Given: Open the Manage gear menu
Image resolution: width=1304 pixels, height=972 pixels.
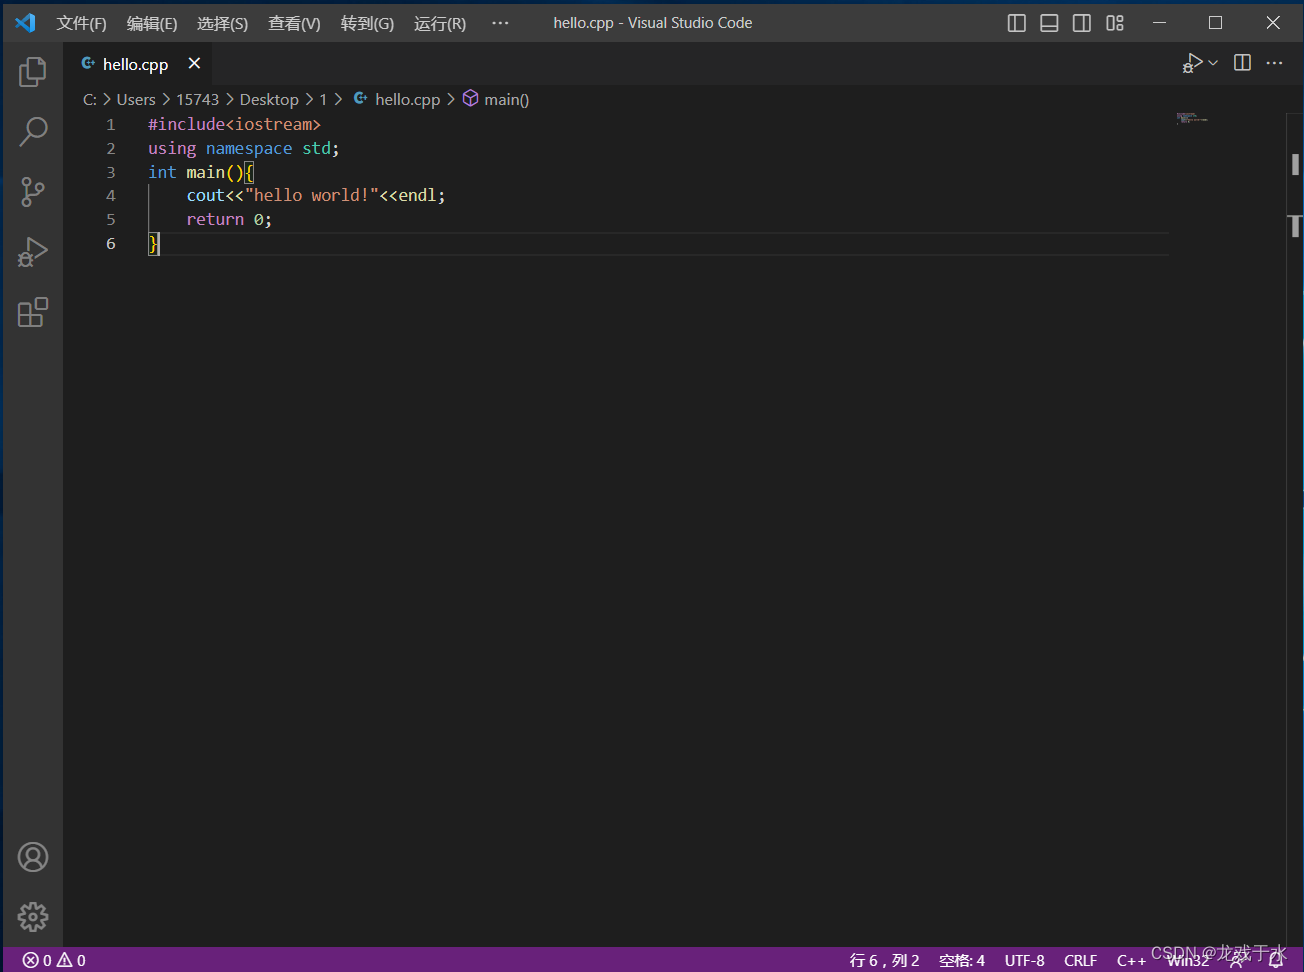Looking at the screenshot, I should 33,917.
